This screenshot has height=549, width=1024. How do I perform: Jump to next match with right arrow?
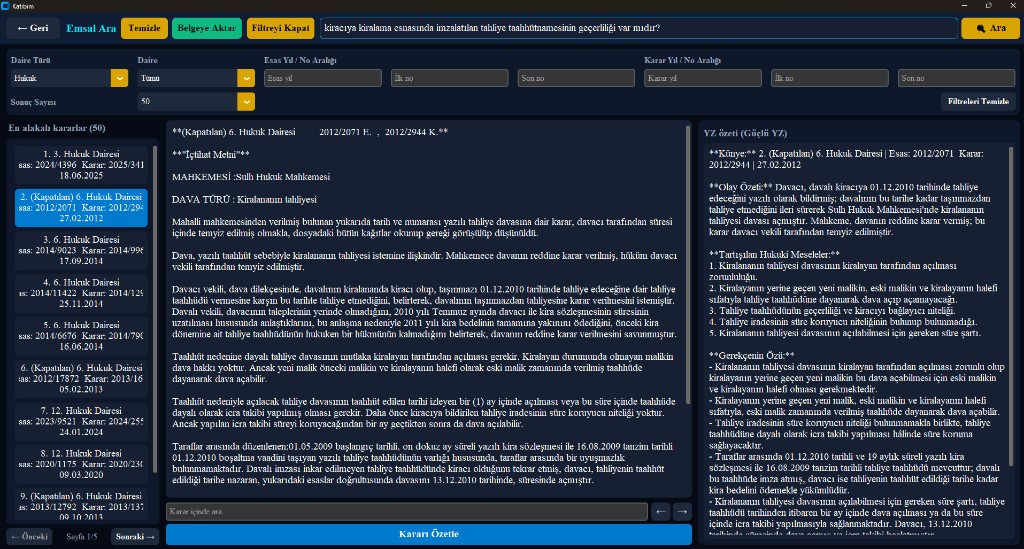682,511
